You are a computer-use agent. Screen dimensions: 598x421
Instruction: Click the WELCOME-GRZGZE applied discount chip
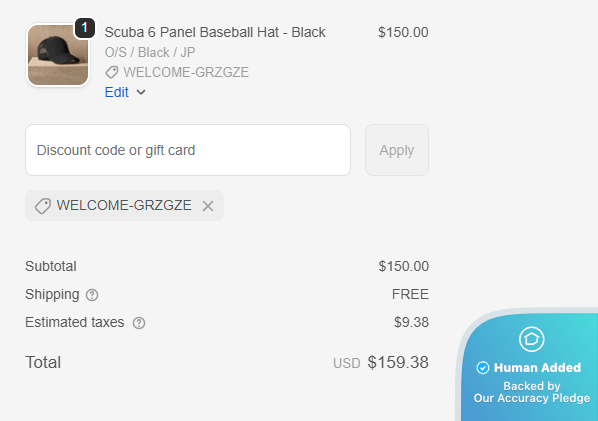click(124, 206)
